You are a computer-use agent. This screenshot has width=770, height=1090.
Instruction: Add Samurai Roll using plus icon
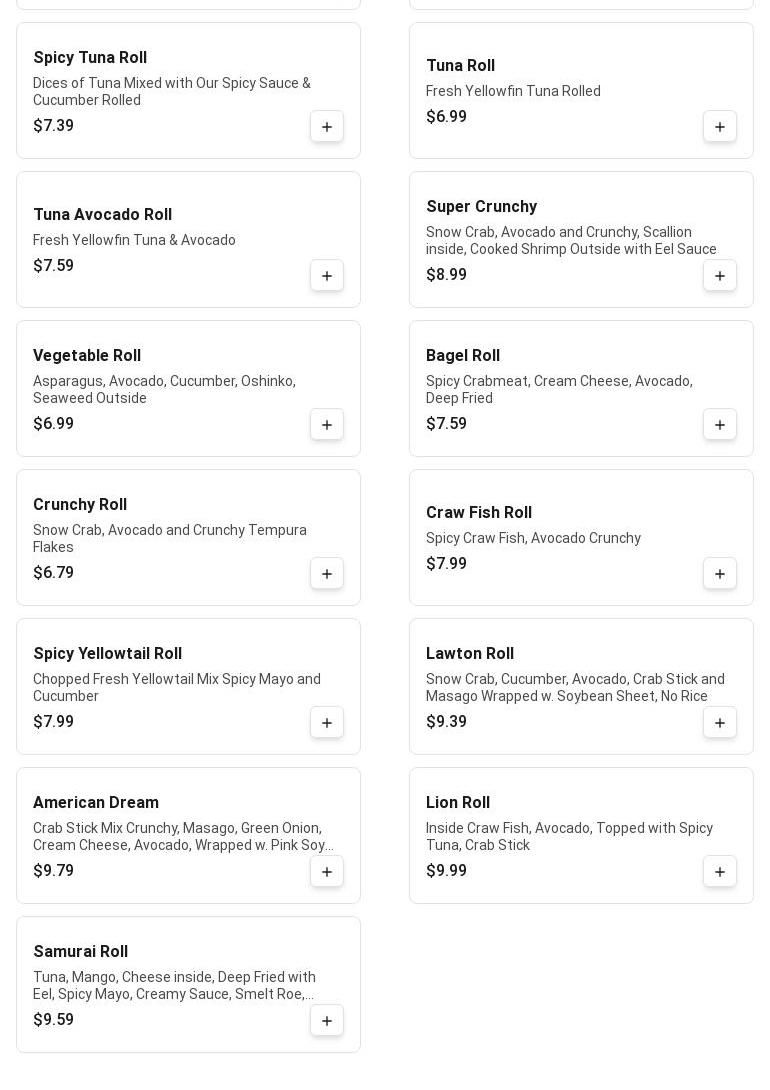[x=327, y=1021]
